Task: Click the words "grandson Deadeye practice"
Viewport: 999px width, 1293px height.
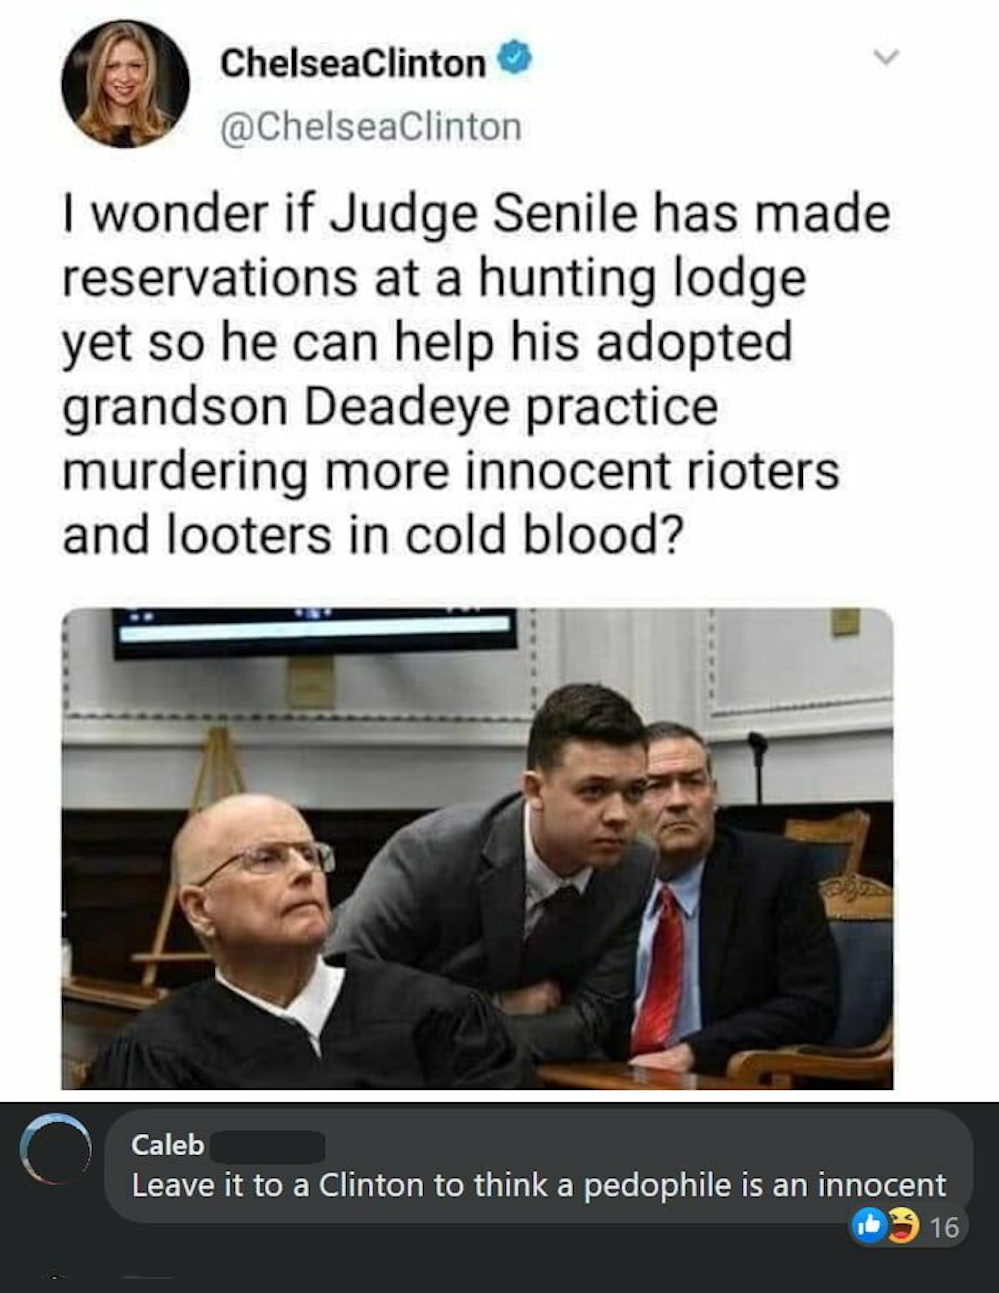Action: point(390,407)
